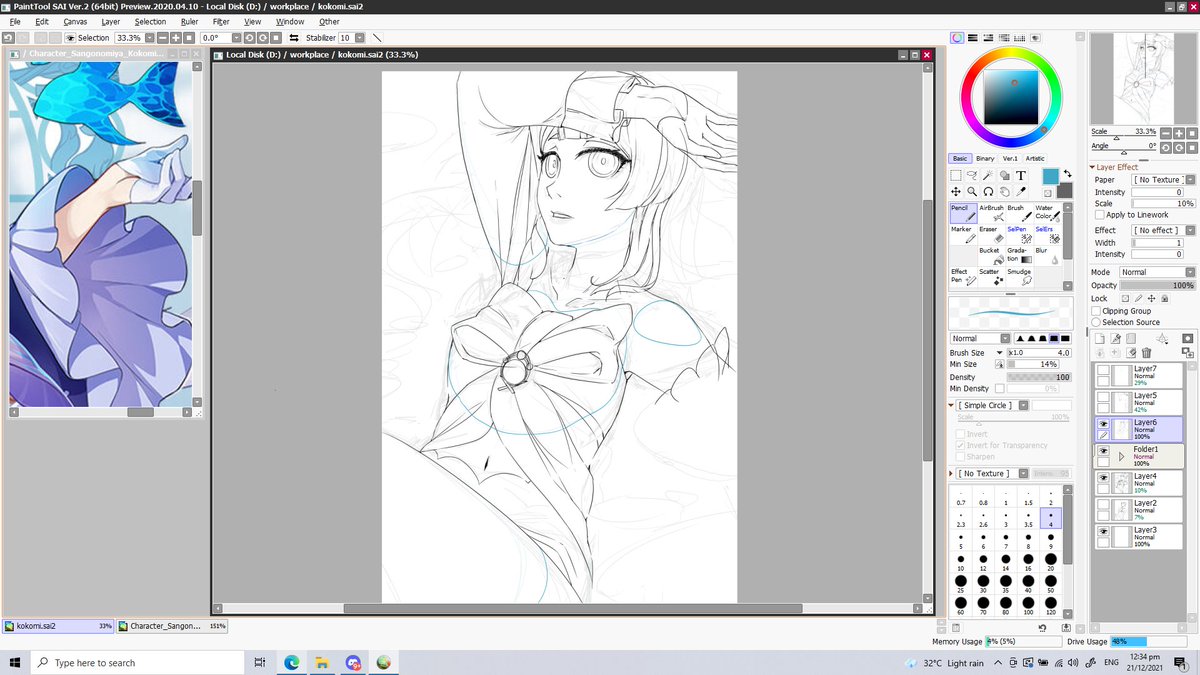The image size is (1200, 675).
Task: Choose the Magic Wand tool
Action: point(988,175)
